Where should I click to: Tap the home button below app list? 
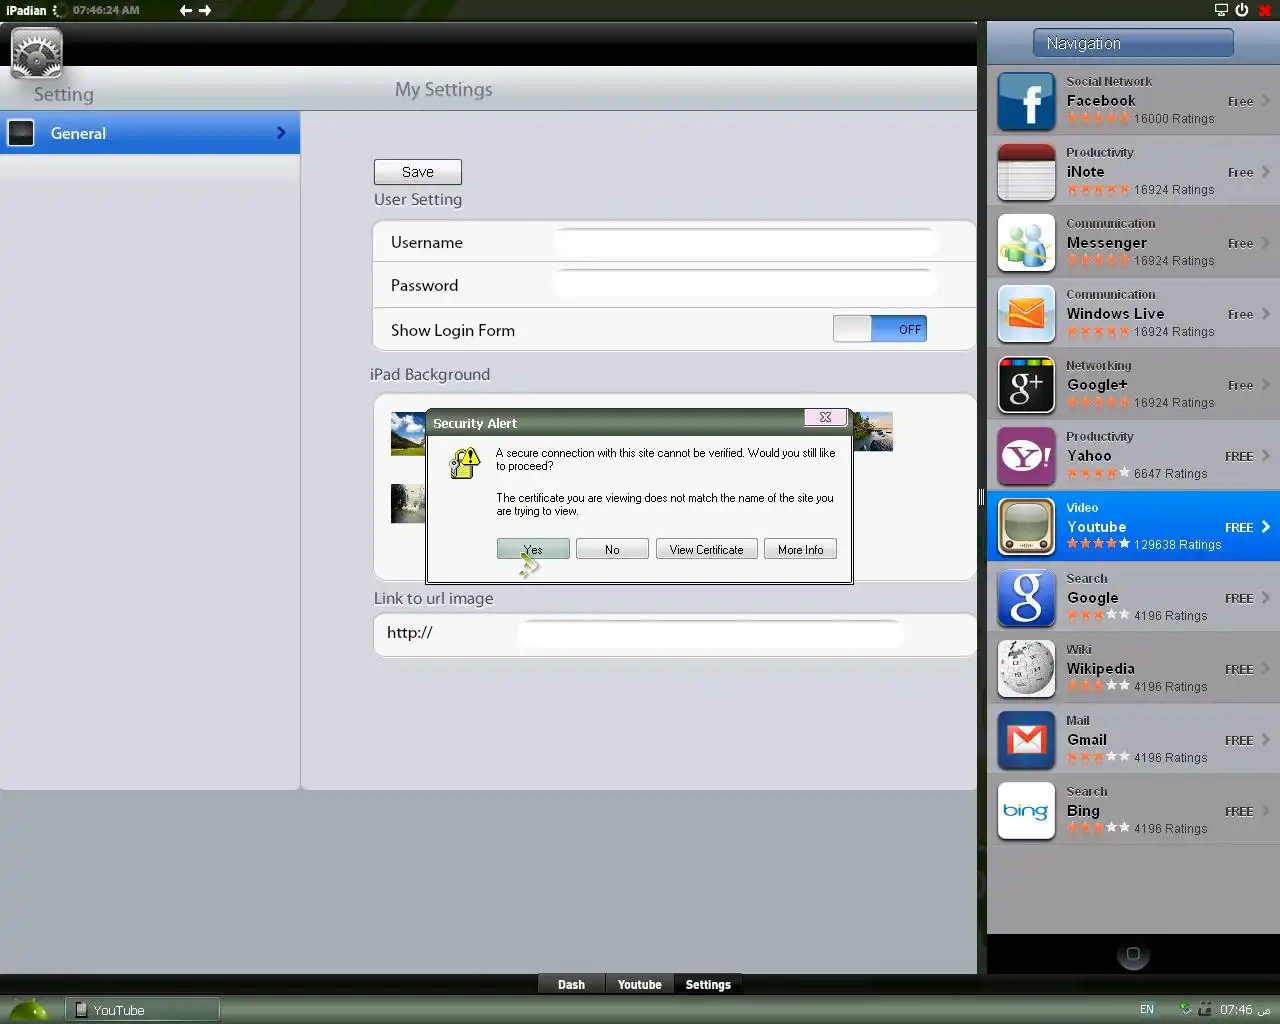point(1133,954)
